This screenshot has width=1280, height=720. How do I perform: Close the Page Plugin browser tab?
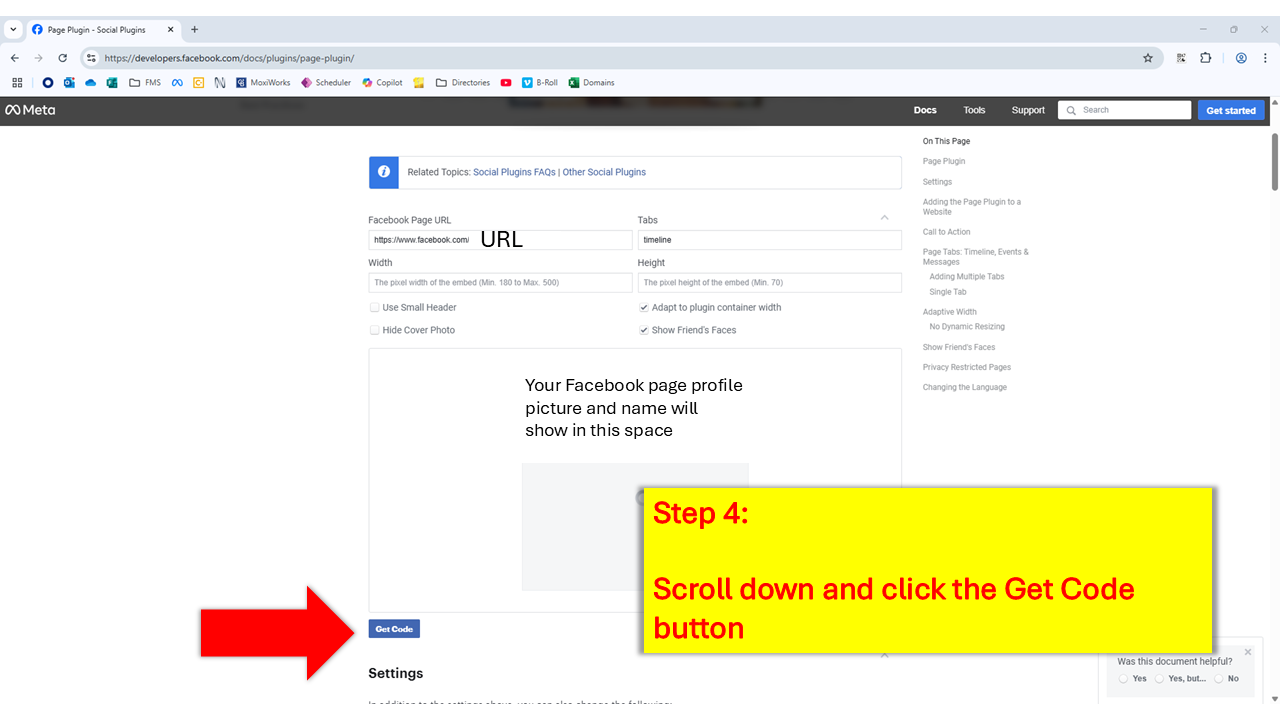[170, 30]
